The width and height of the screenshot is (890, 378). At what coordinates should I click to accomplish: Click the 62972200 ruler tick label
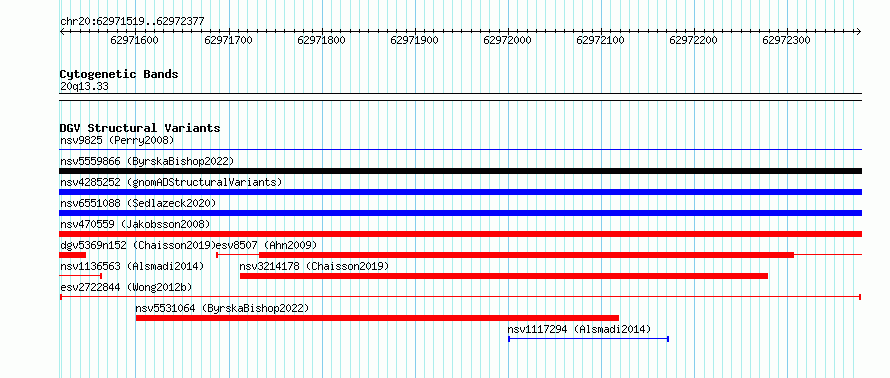click(694, 40)
